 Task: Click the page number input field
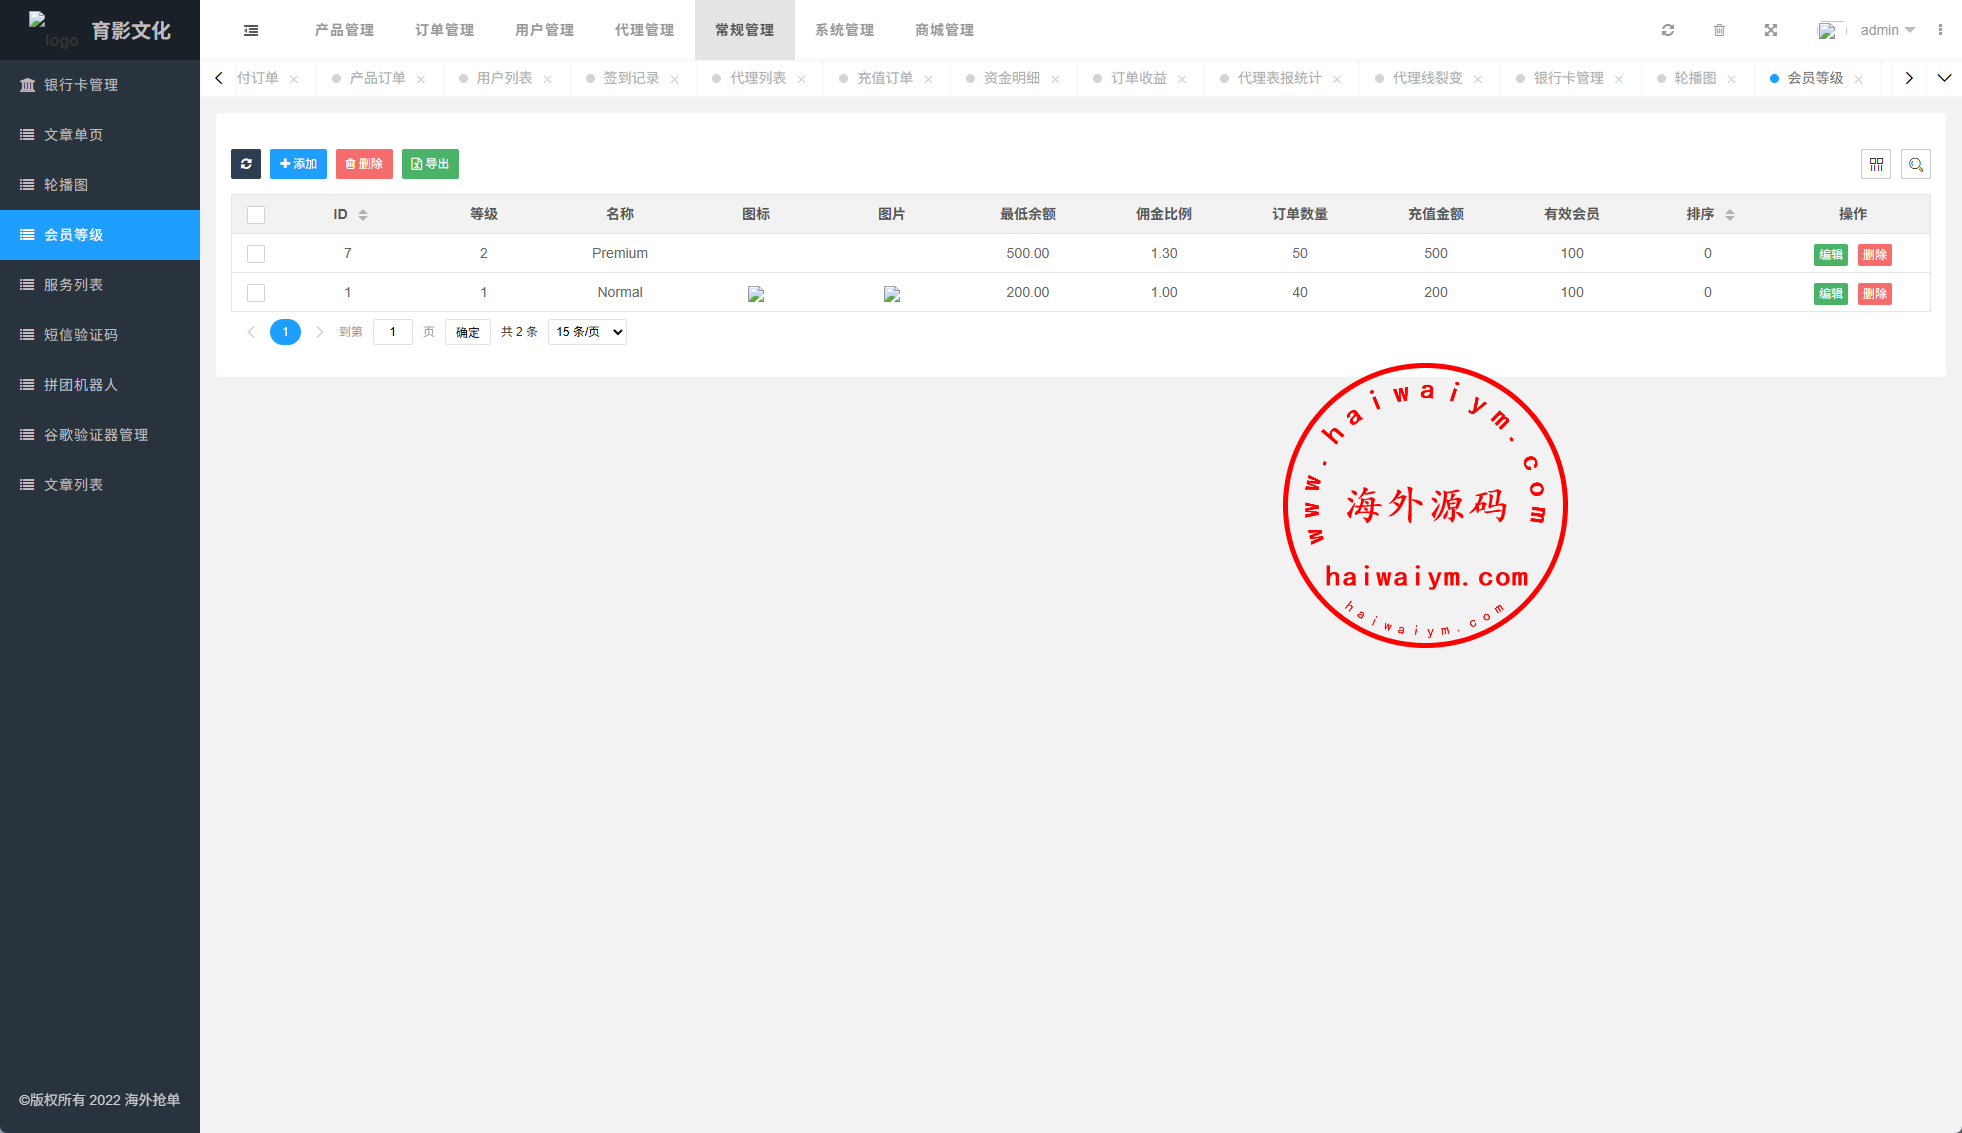393,332
